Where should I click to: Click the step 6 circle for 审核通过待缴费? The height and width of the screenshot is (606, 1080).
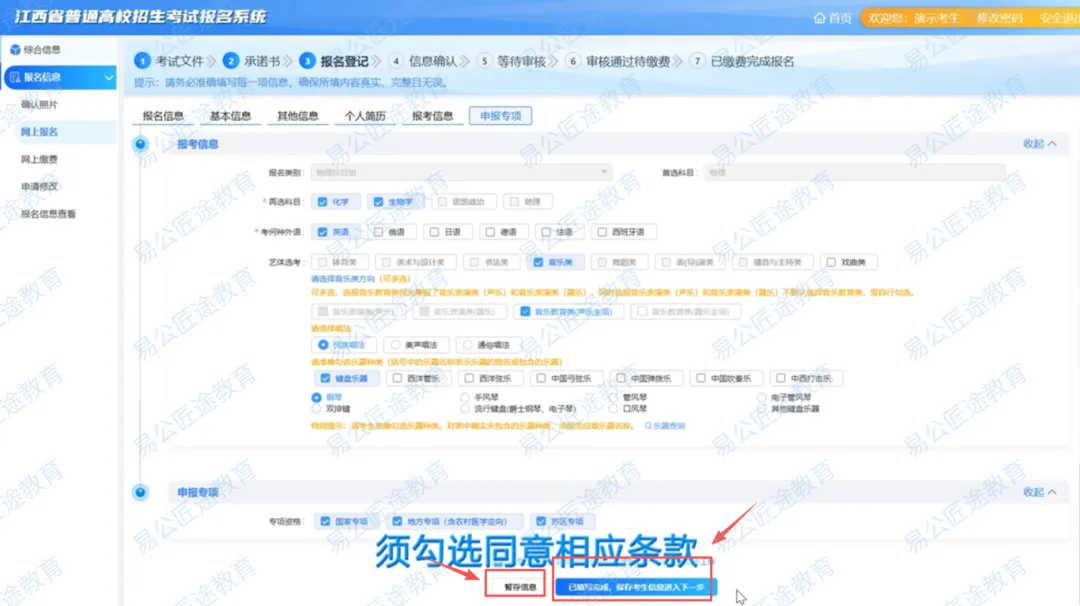click(572, 61)
